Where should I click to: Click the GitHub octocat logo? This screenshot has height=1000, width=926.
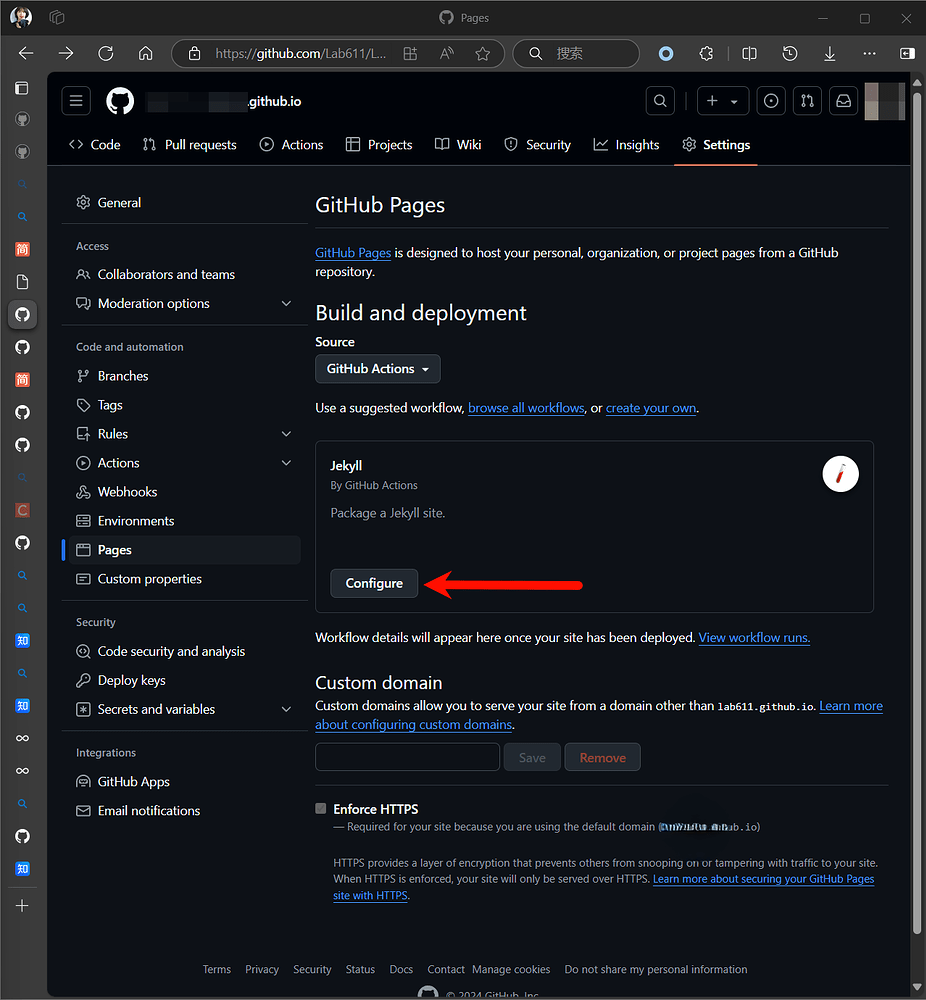pyautogui.click(x=119, y=100)
